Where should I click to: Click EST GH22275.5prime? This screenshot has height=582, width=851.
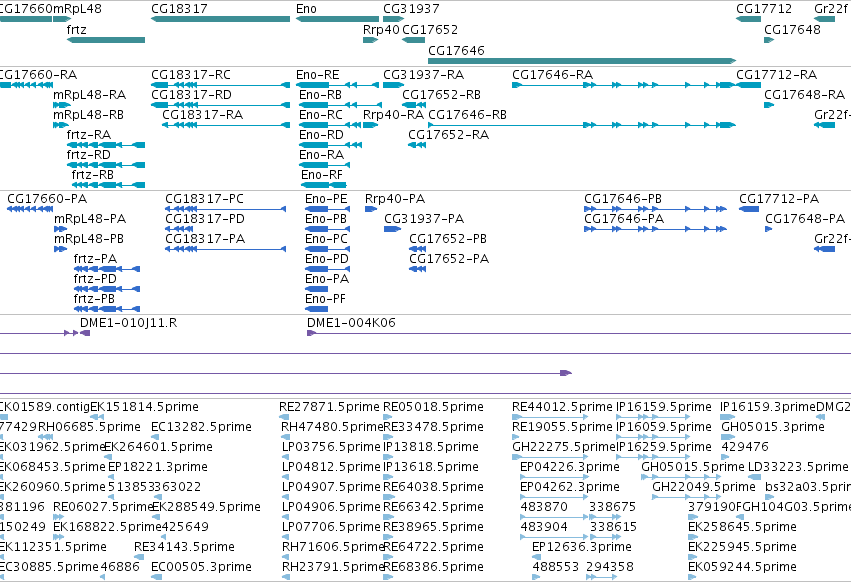coord(564,447)
